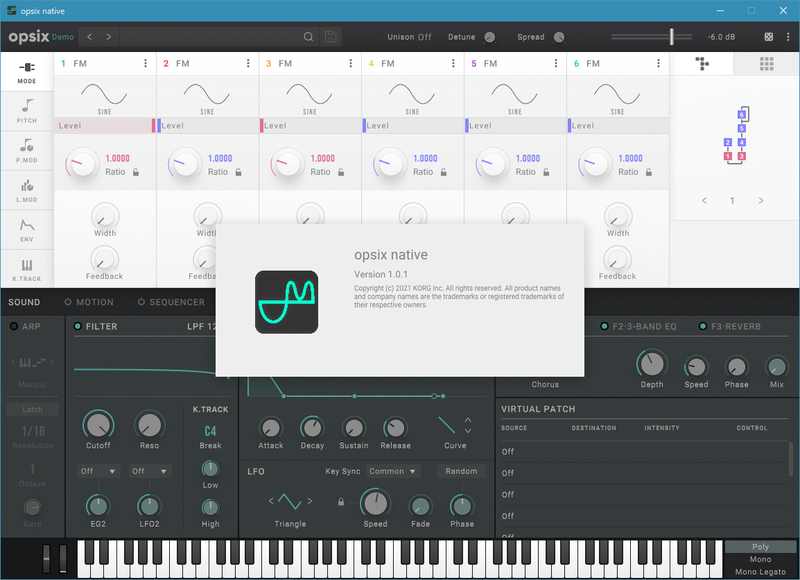Open operator 2 options menu dots

coord(248,63)
